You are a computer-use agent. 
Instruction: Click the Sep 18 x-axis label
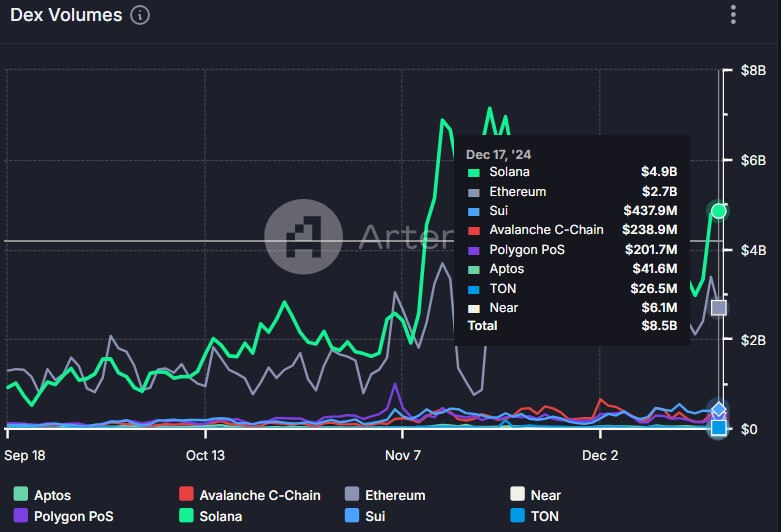25,455
